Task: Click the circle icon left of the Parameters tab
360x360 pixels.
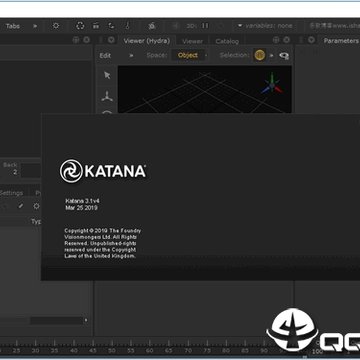Action: [311, 40]
